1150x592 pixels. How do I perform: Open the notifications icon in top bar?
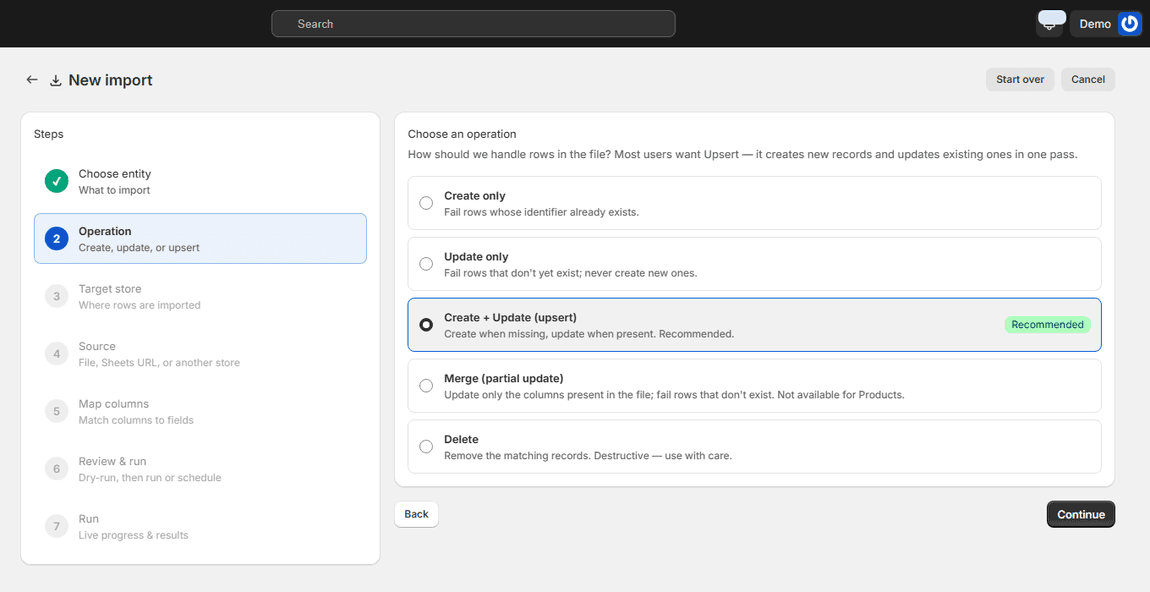1050,23
